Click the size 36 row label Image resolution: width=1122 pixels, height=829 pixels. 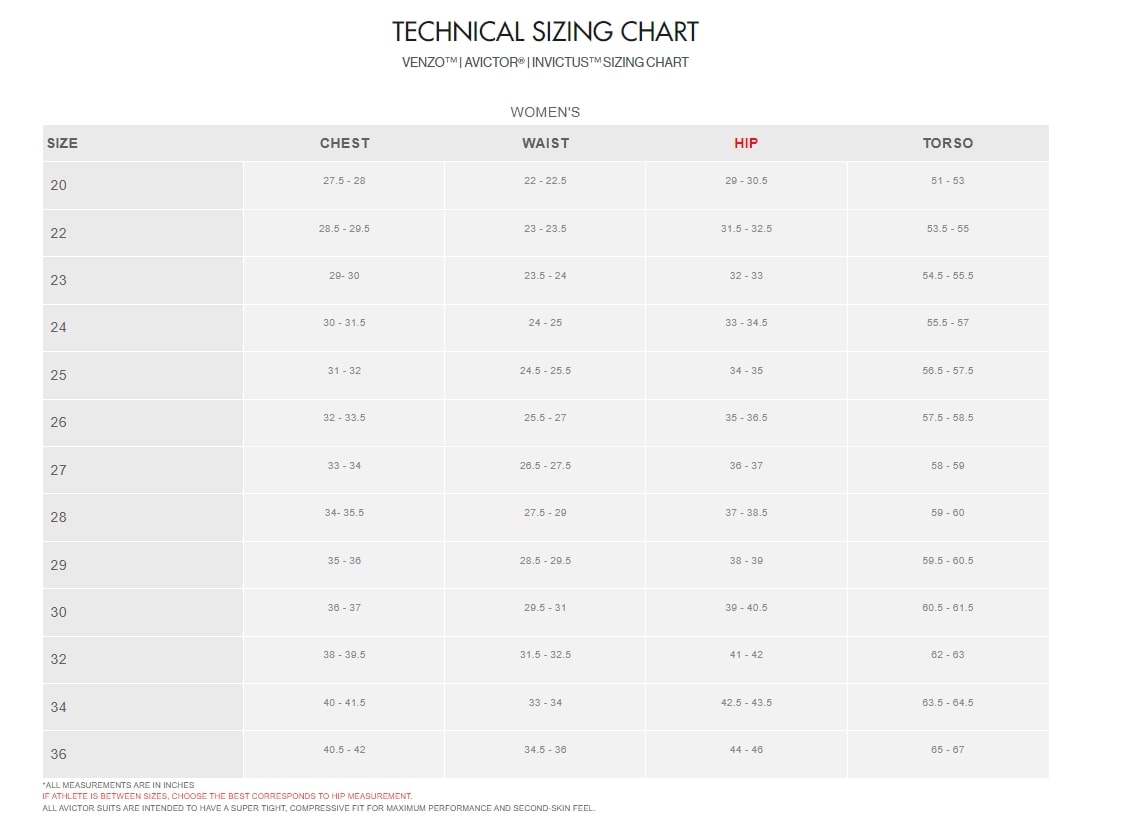[59, 754]
